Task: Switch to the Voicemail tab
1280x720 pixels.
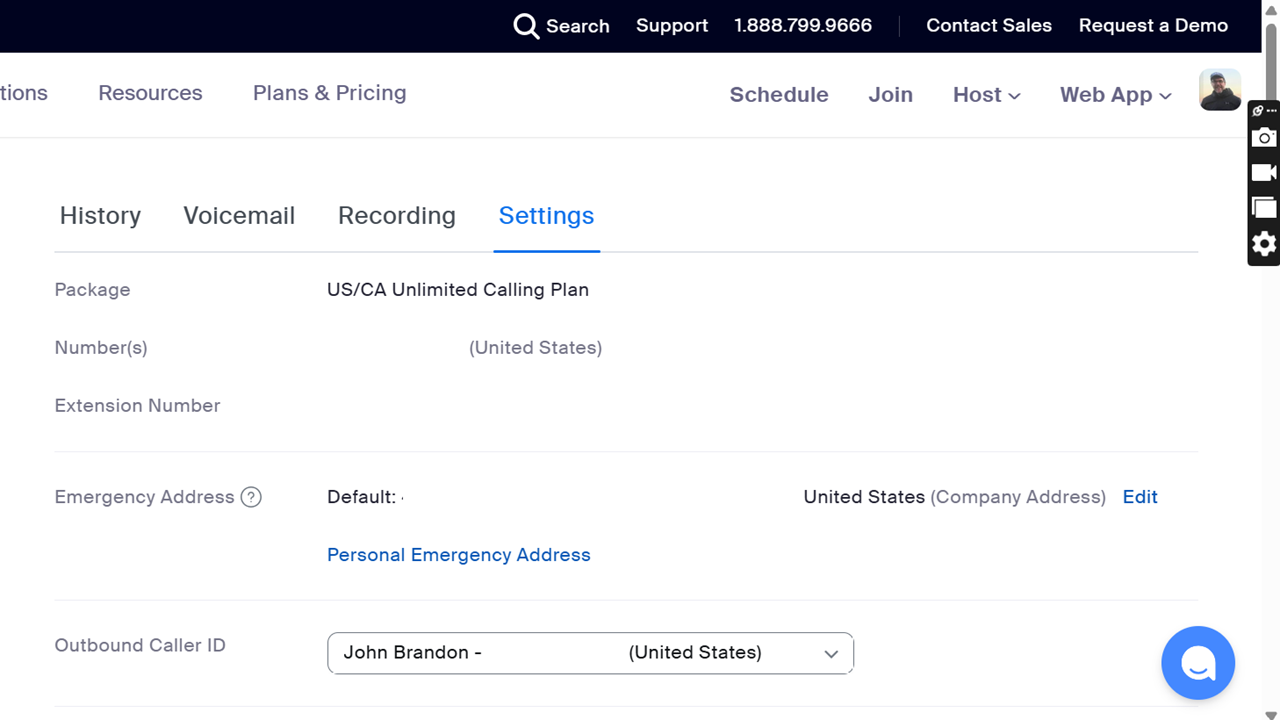Action: click(239, 216)
